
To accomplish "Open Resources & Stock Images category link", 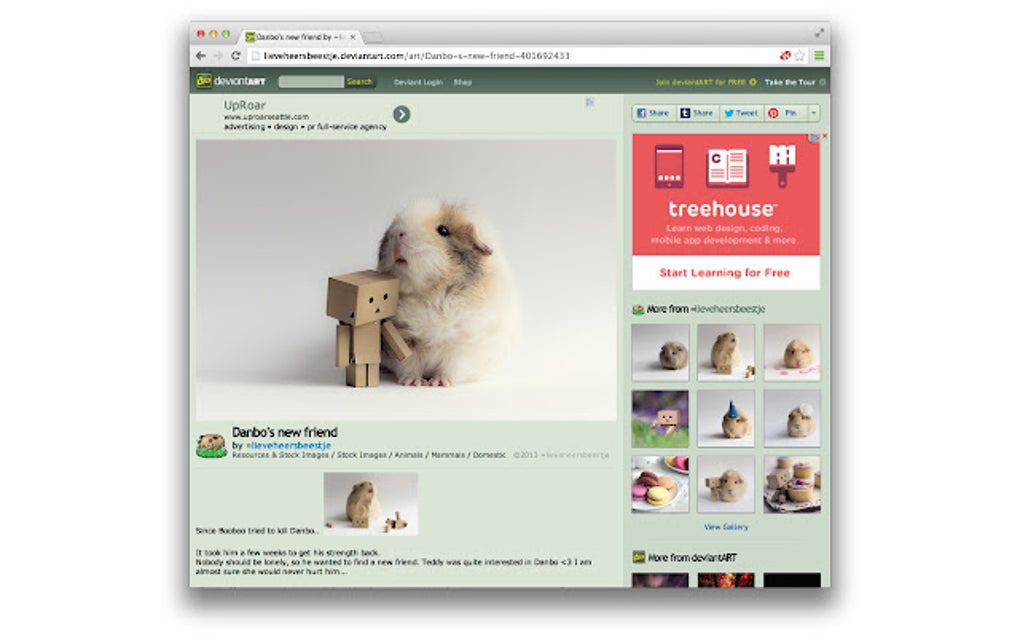I will point(280,455).
